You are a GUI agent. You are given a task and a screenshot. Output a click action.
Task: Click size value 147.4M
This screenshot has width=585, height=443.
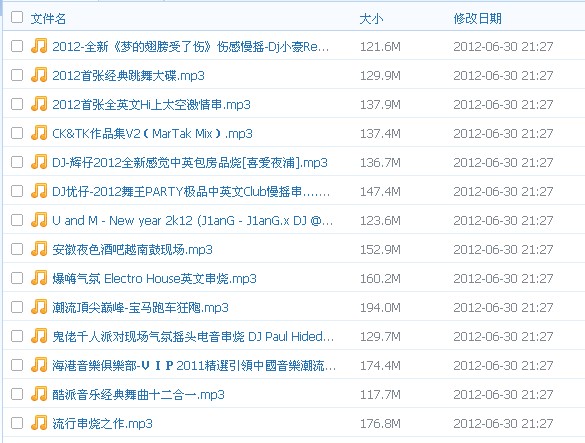(380, 191)
